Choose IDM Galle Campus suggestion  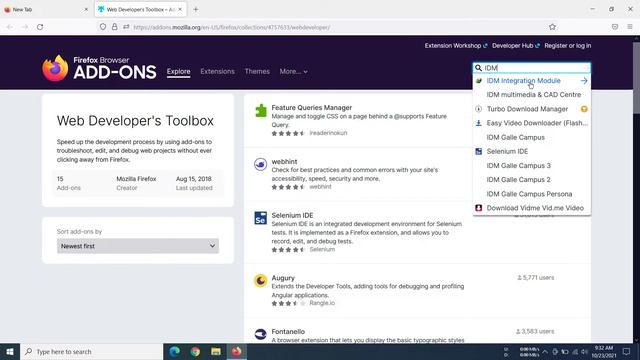click(x=532, y=137)
